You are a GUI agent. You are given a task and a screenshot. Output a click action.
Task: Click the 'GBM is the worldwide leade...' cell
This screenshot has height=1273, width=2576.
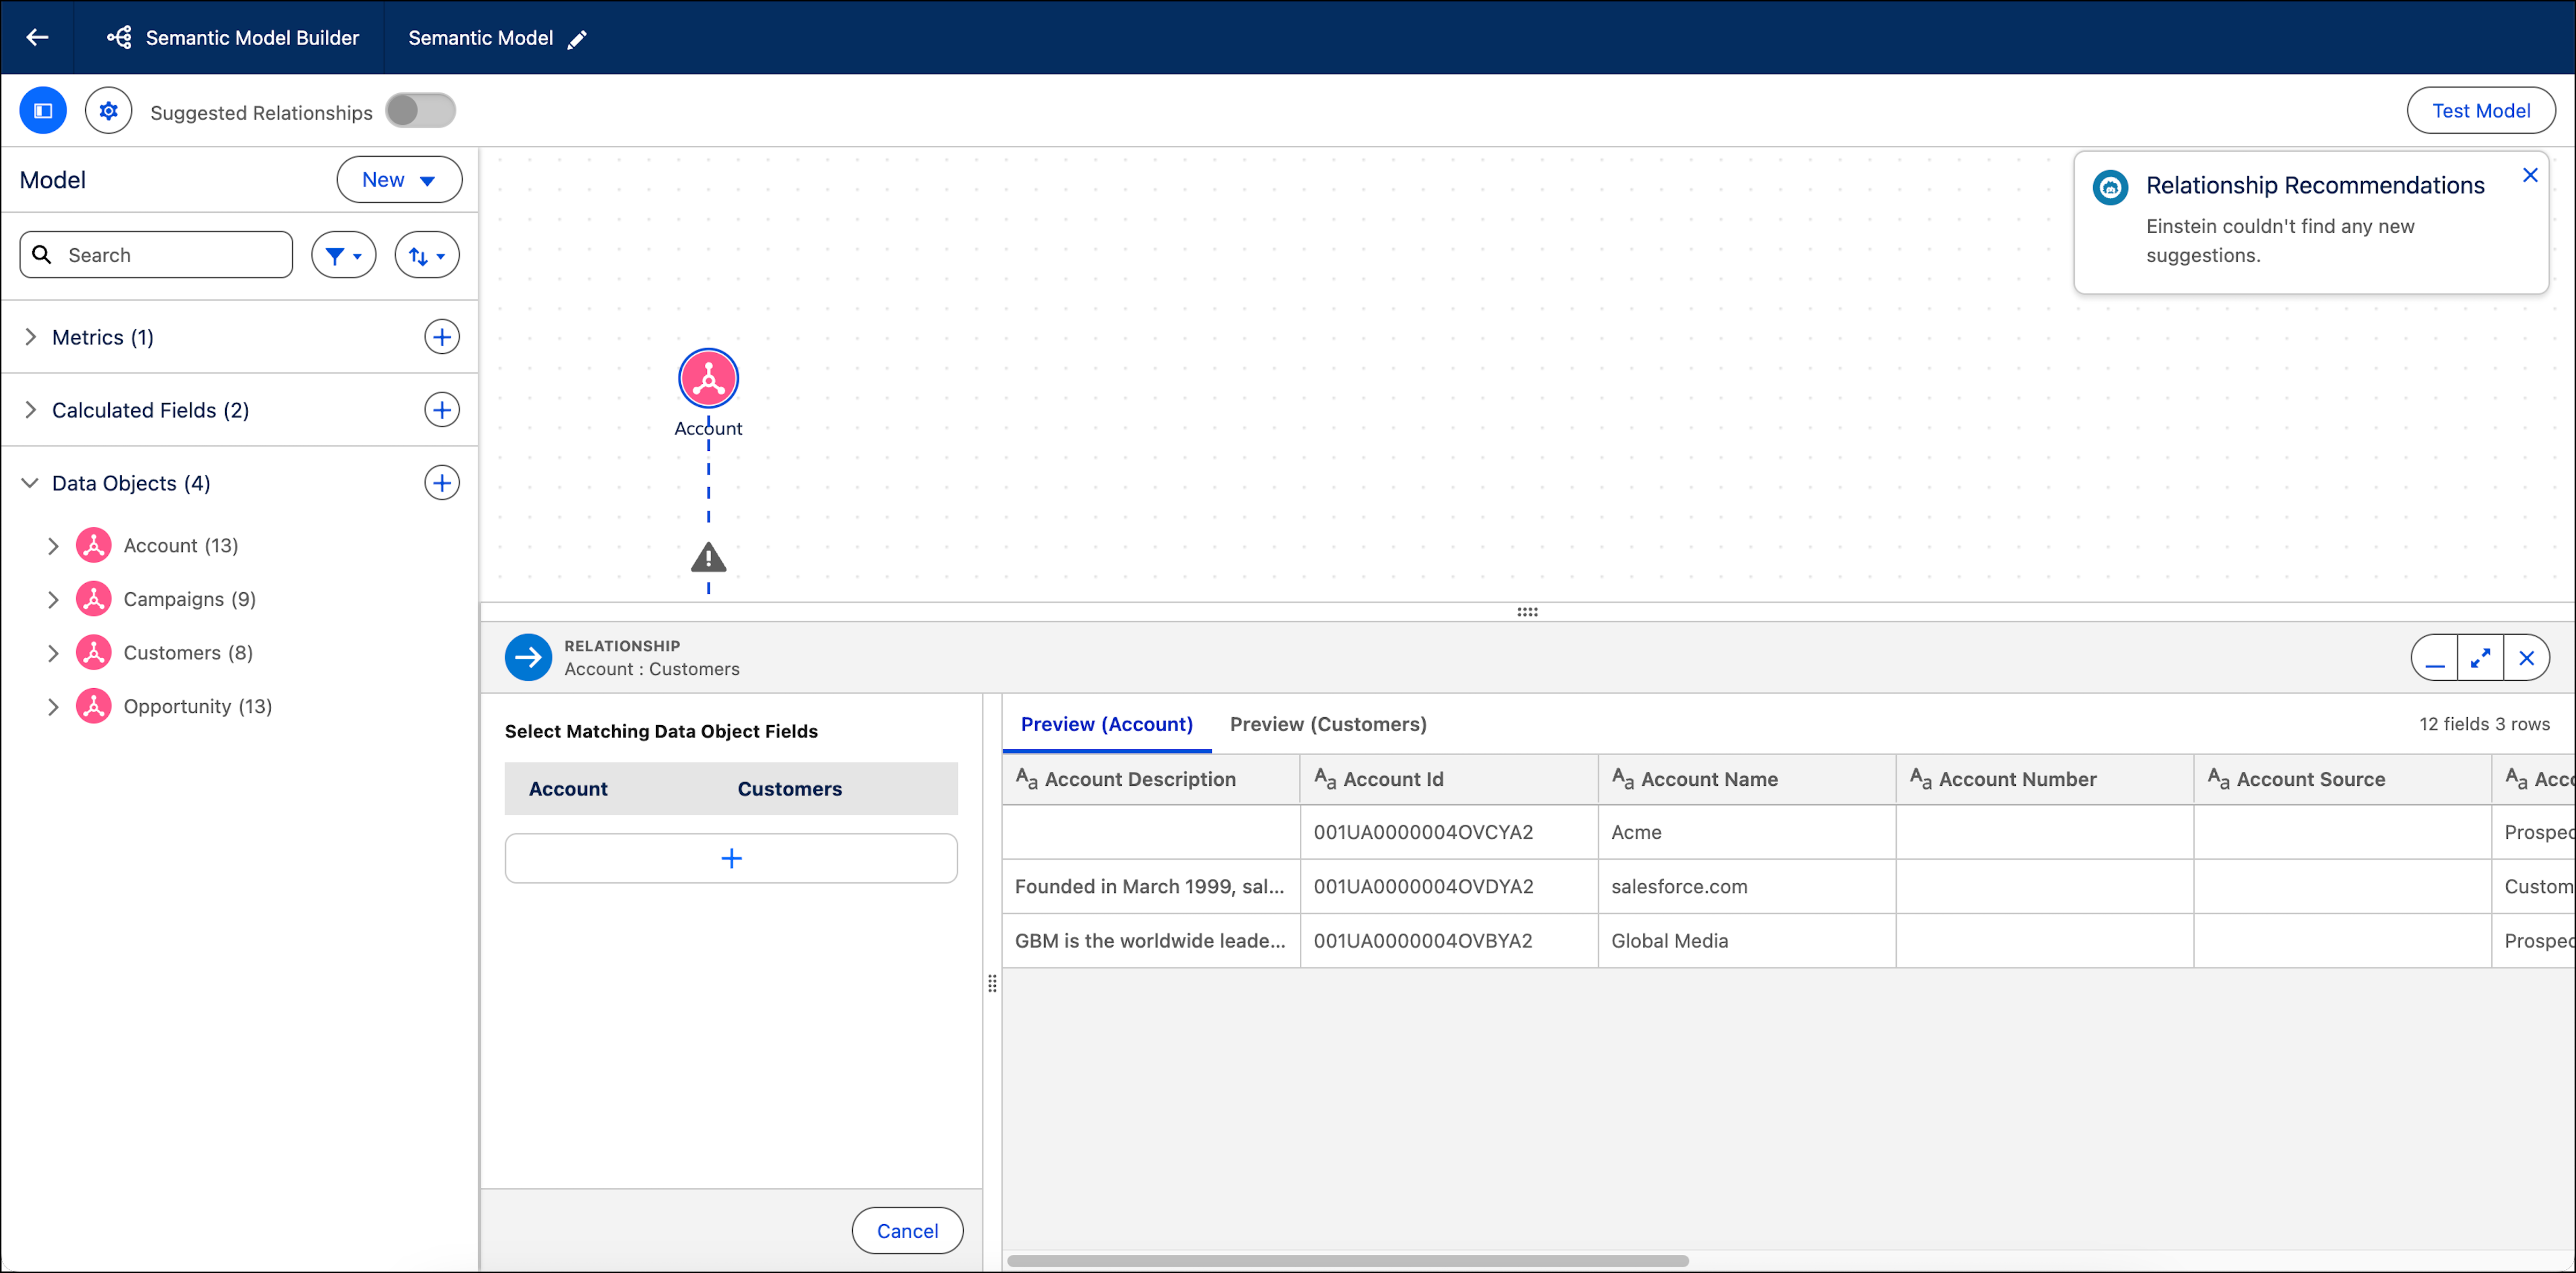1151,941
